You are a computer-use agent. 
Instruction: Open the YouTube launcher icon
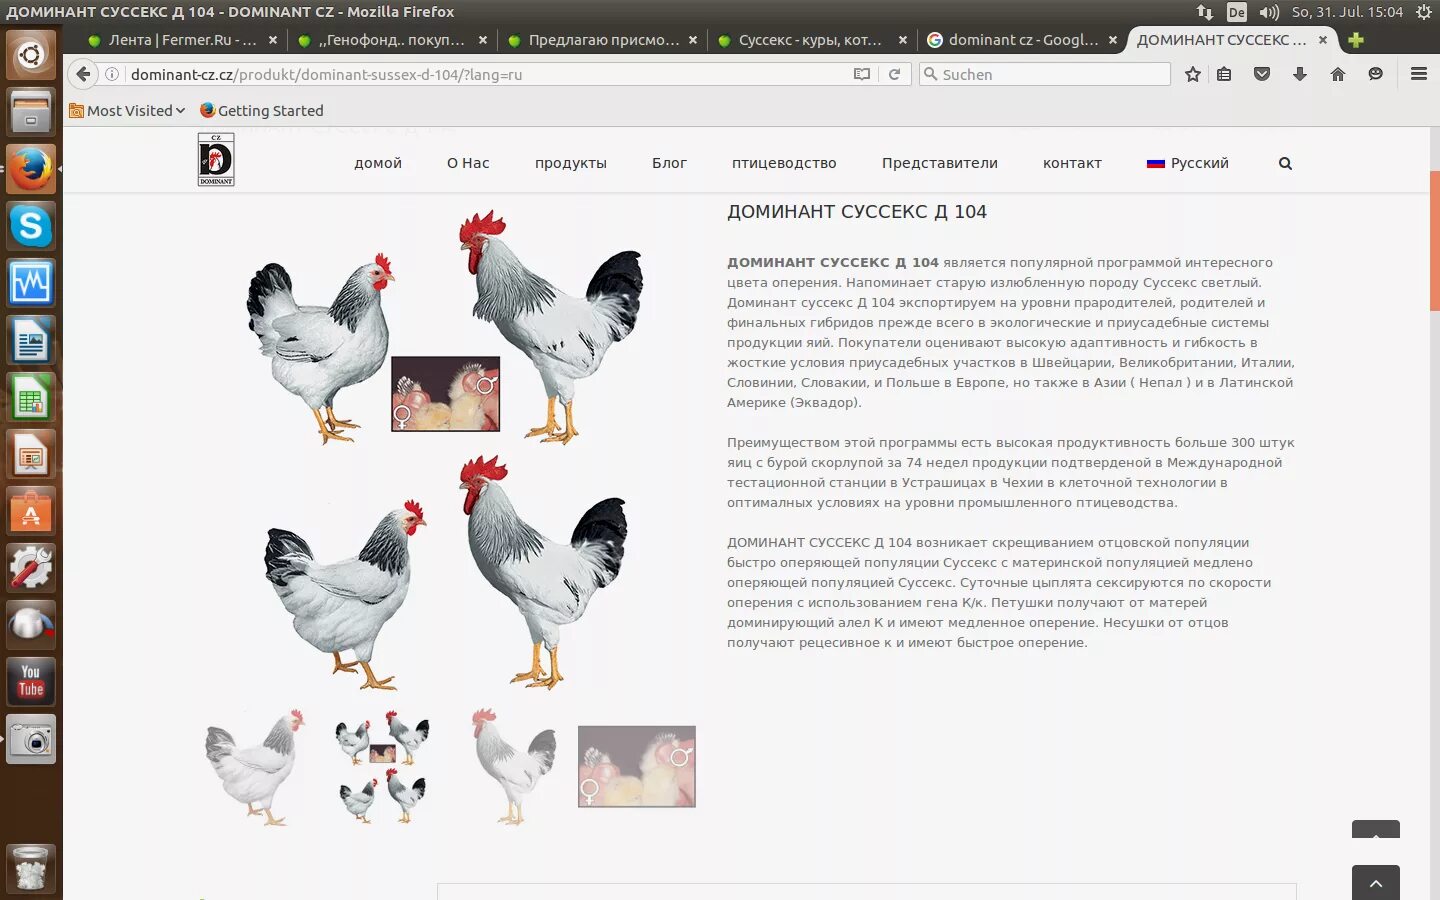point(31,682)
